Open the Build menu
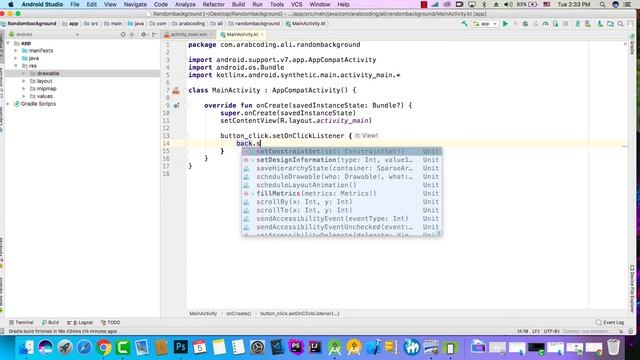This screenshot has height=360, width=640. click(238, 4)
